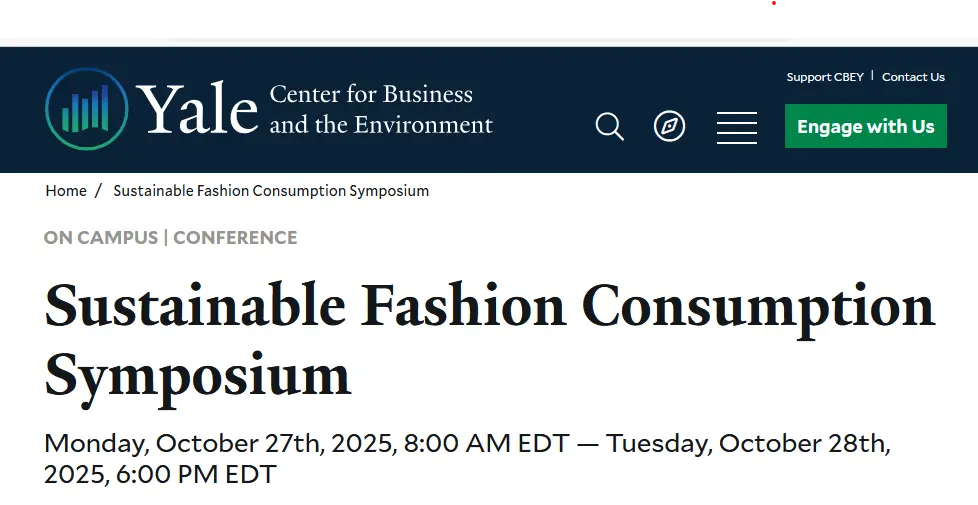Click the divider between Support CBEY and Contact Us
This screenshot has height=505, width=978.
[872, 76]
